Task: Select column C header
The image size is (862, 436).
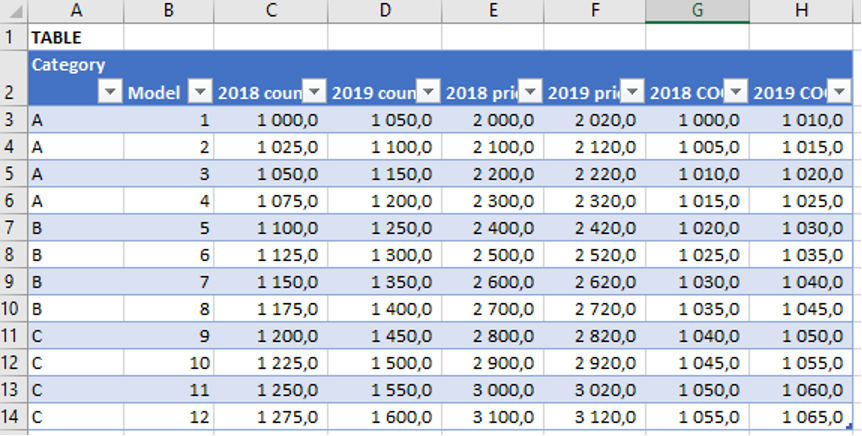Action: coord(271,11)
